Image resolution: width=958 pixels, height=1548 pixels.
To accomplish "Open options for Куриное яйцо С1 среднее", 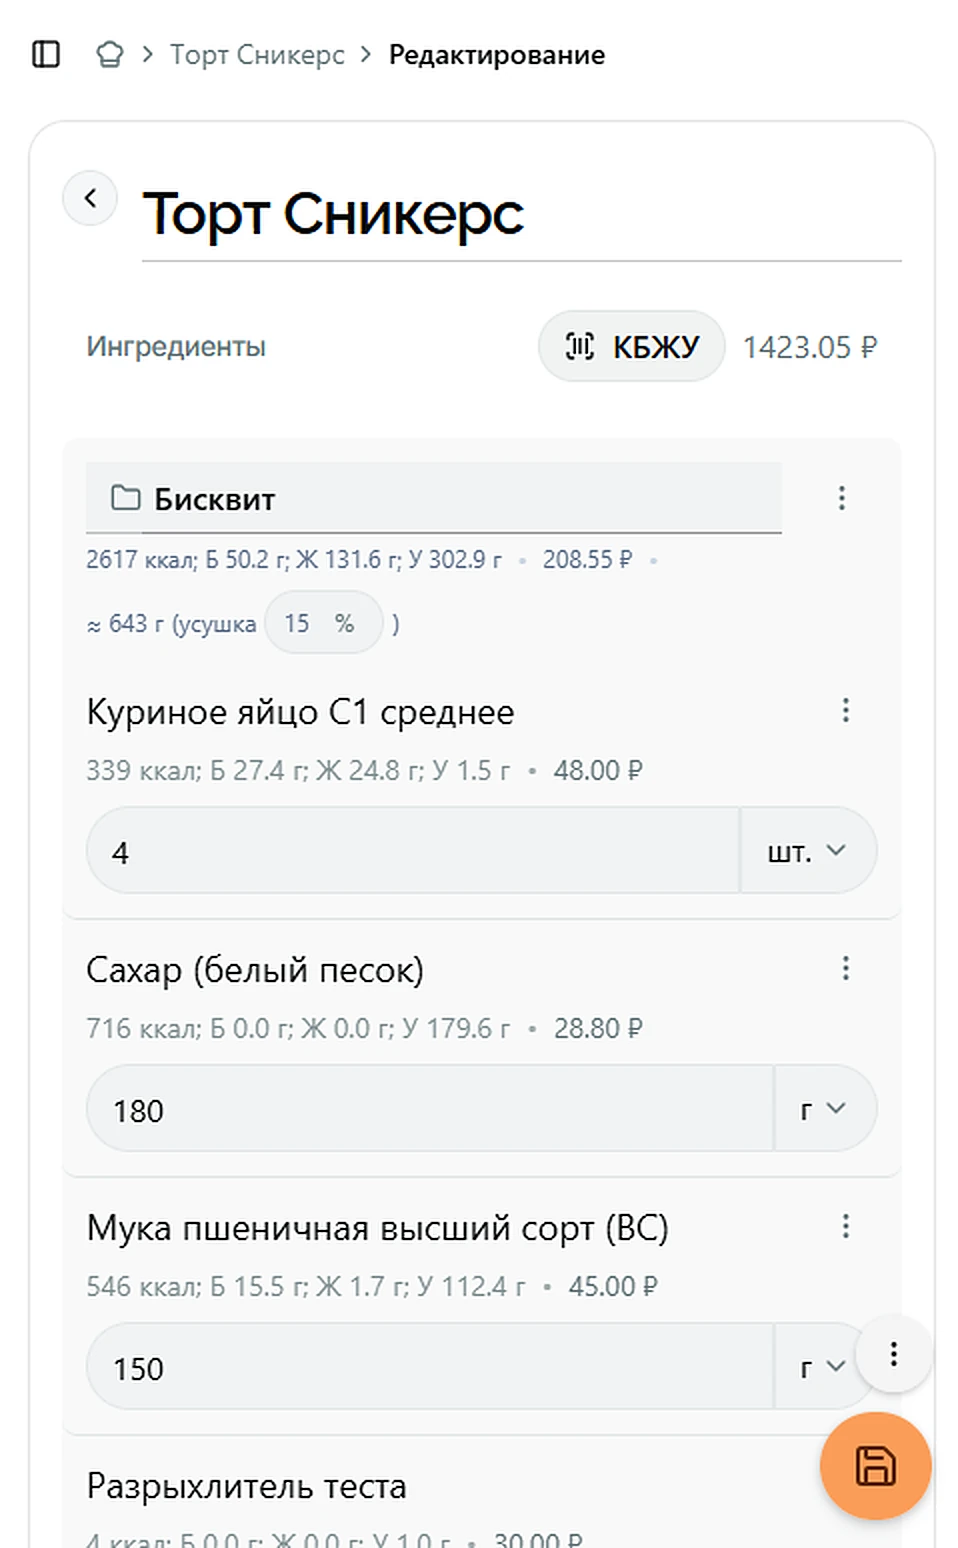I will (x=846, y=710).
